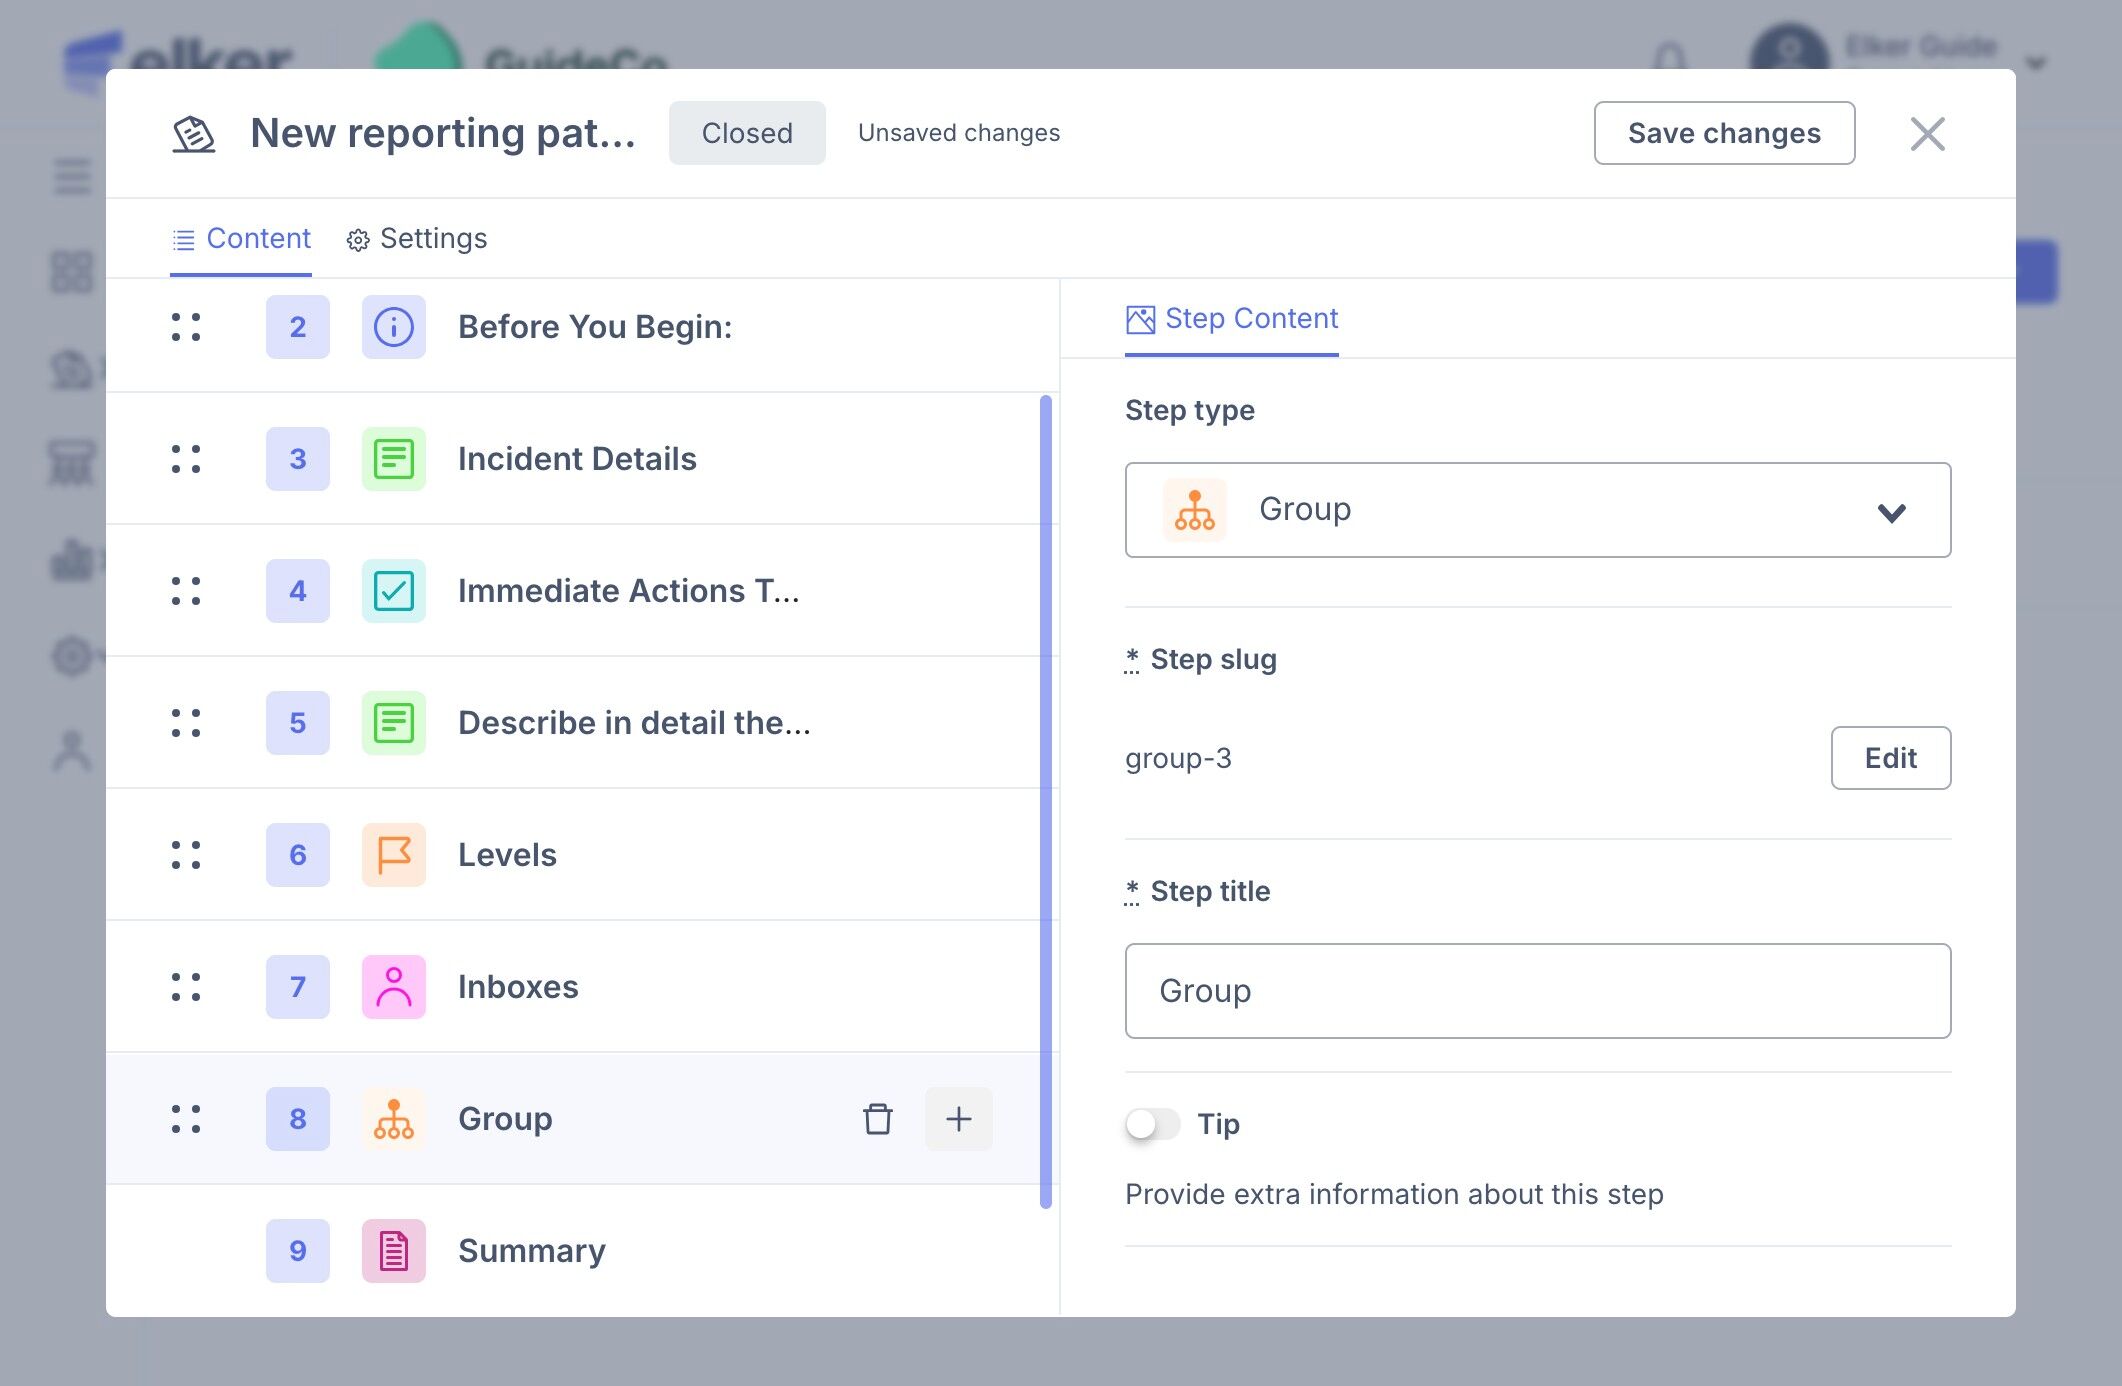The height and width of the screenshot is (1386, 2122).
Task: Select the Step Content tab
Action: pyautogui.click(x=1232, y=319)
